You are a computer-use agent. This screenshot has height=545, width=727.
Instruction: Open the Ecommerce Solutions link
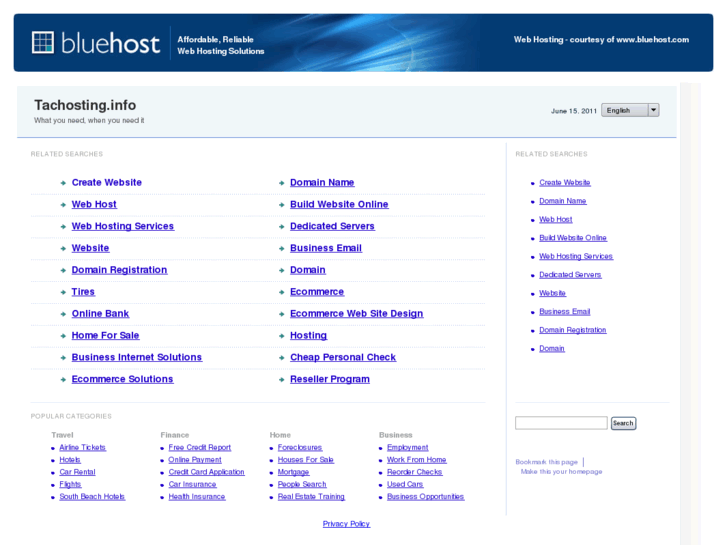122,379
